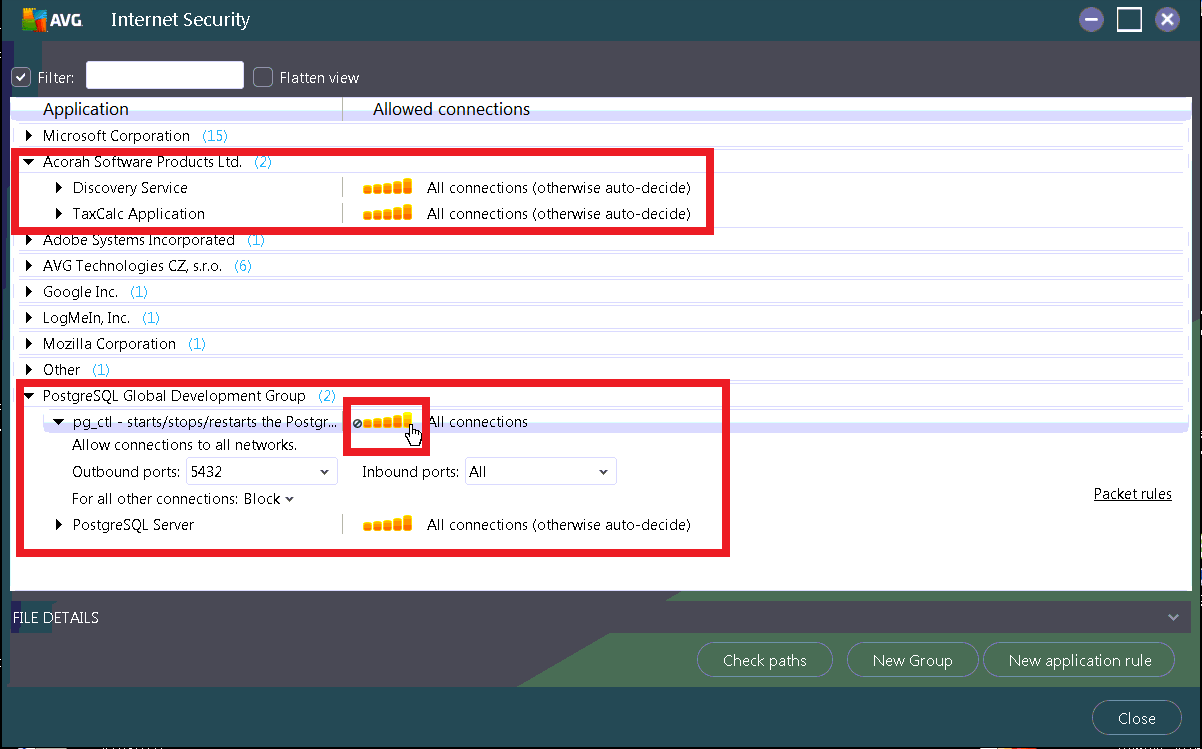This screenshot has width=1202, height=749.
Task: Change the "For all other connections" Block dropdown
Action: [x=268, y=498]
